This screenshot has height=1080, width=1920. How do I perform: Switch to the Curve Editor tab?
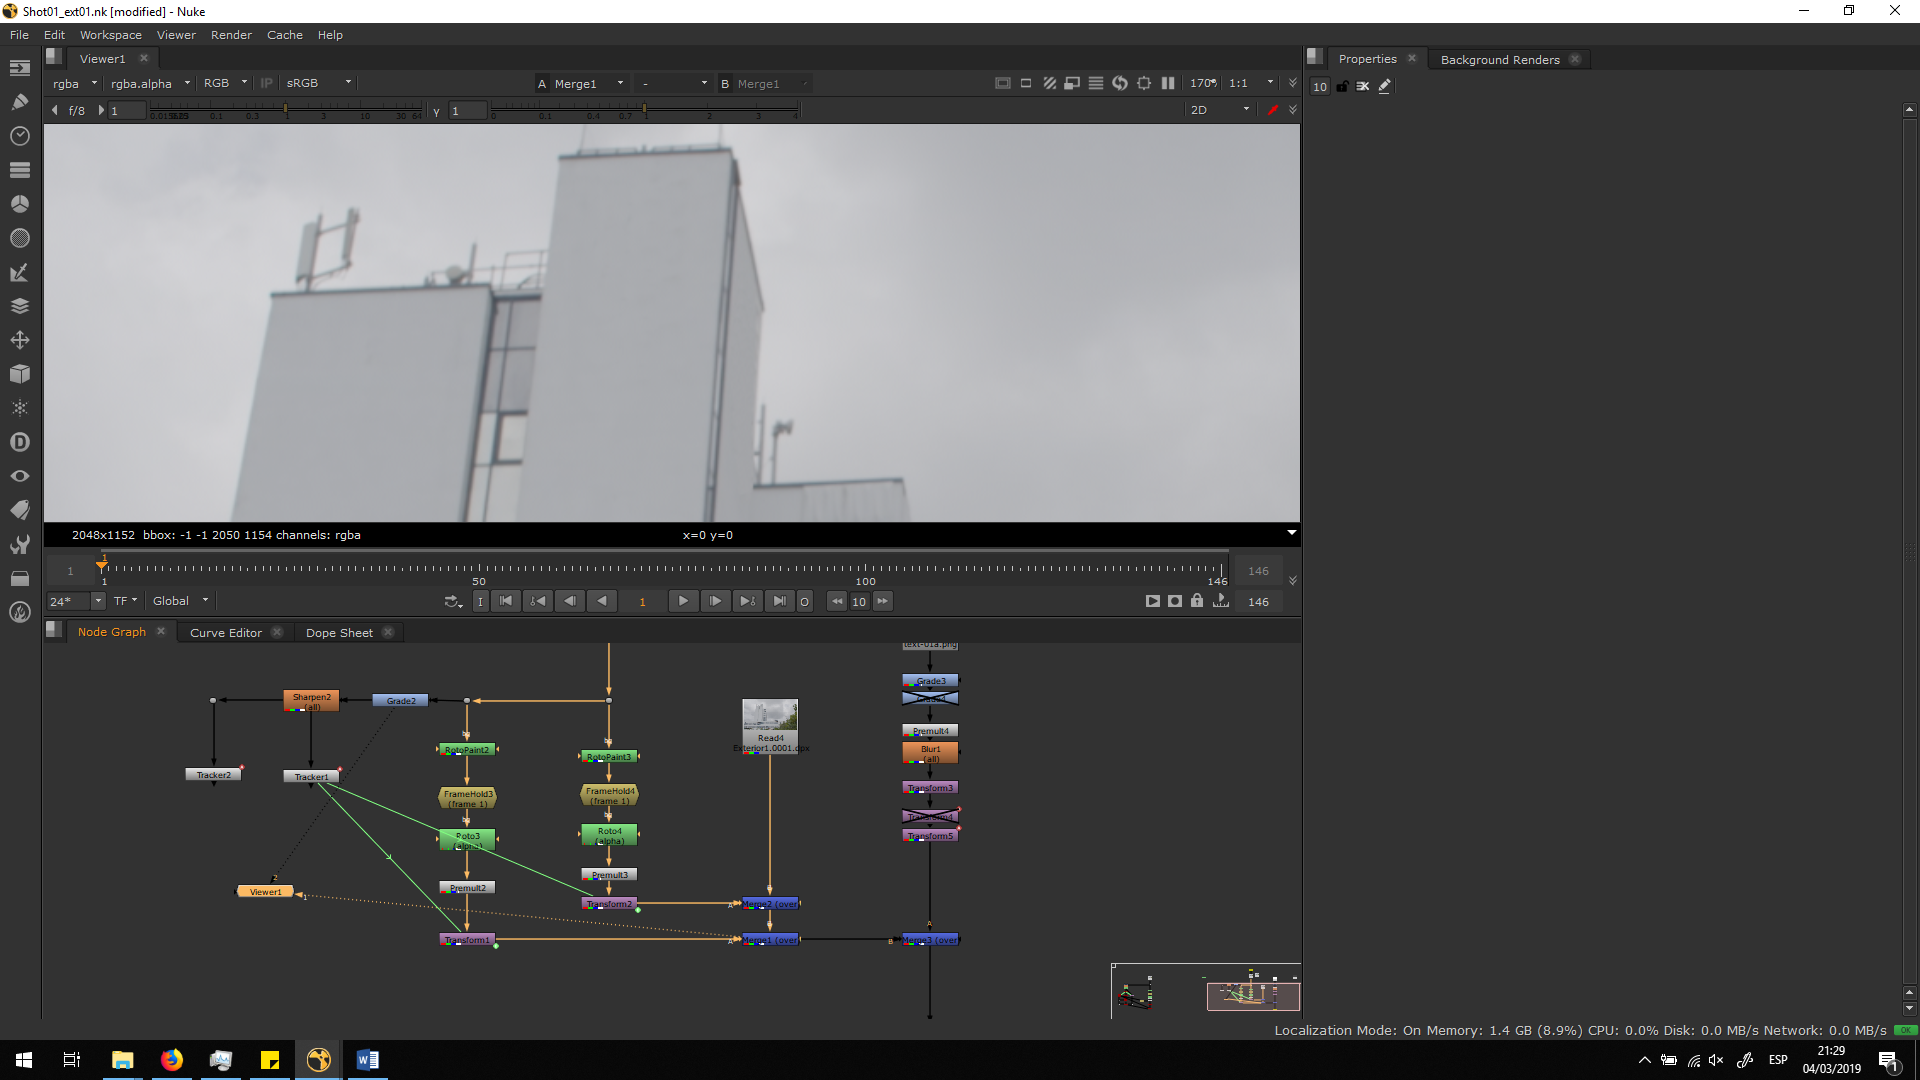coord(226,633)
